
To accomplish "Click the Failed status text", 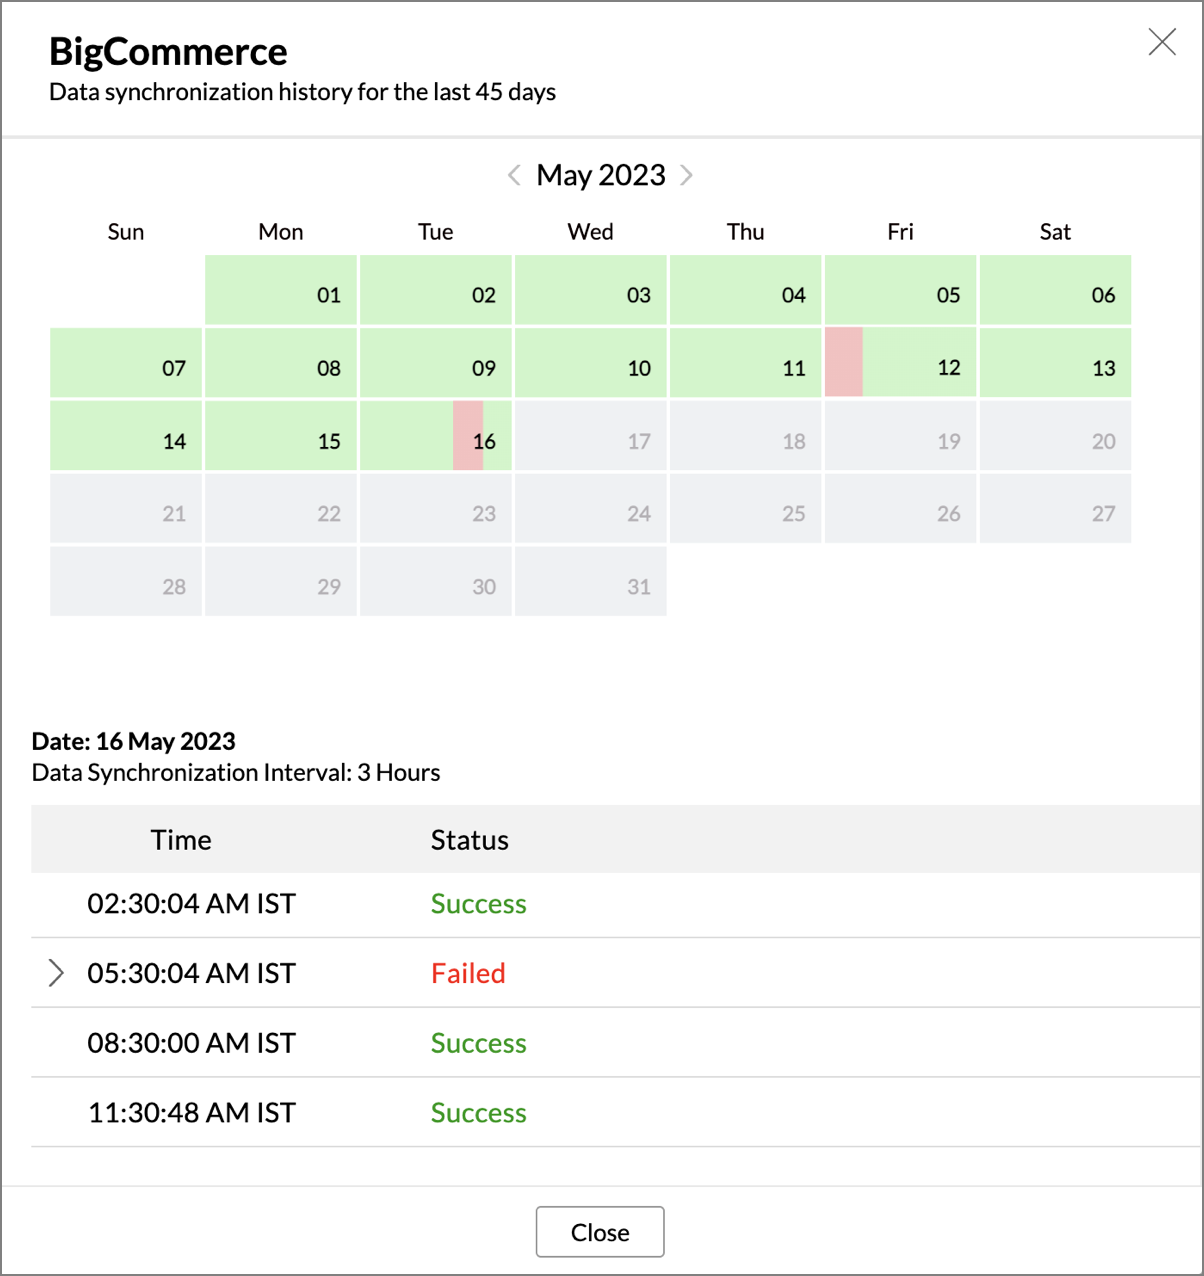I will point(468,973).
